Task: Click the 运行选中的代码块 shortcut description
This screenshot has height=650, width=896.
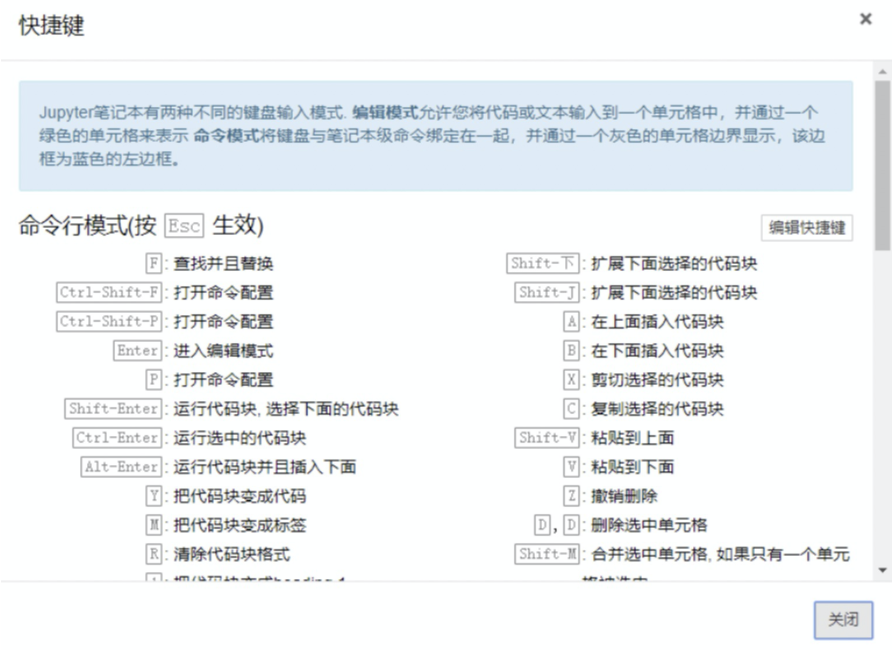Action: click(240, 438)
